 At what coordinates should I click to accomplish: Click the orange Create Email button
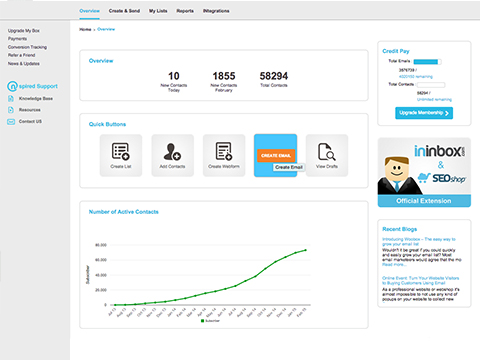276,155
